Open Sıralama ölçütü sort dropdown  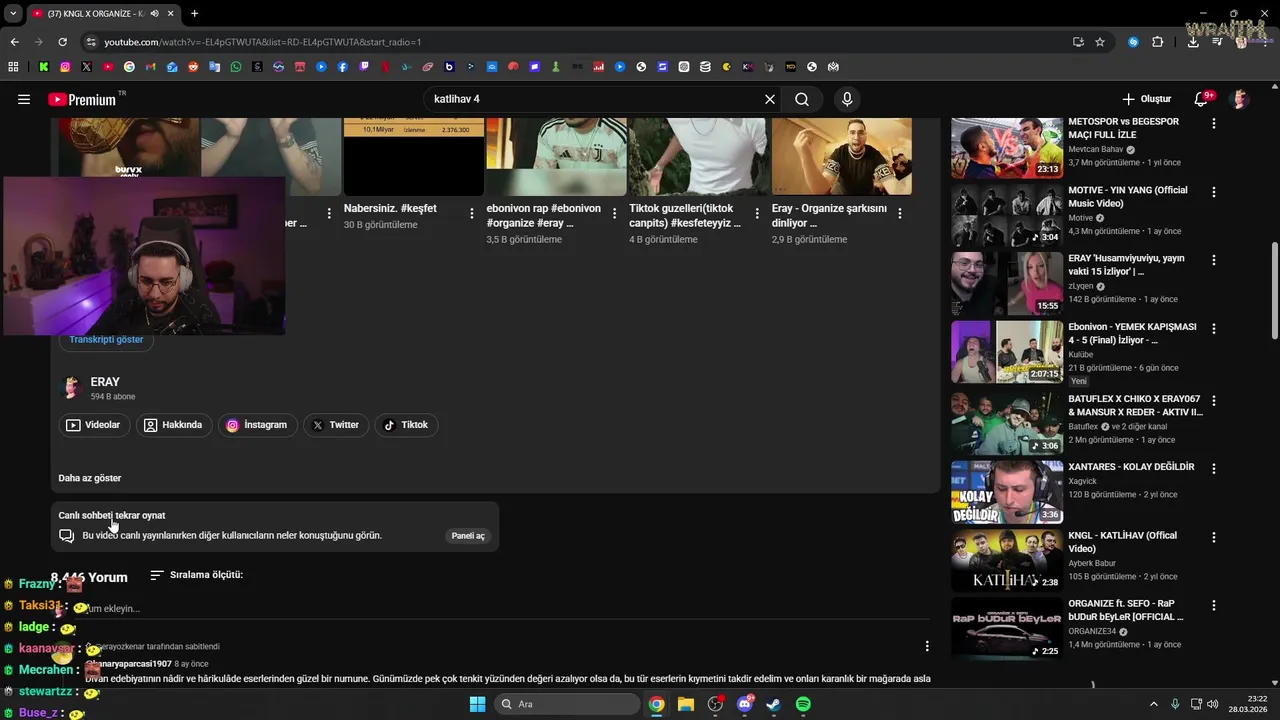tap(197, 575)
